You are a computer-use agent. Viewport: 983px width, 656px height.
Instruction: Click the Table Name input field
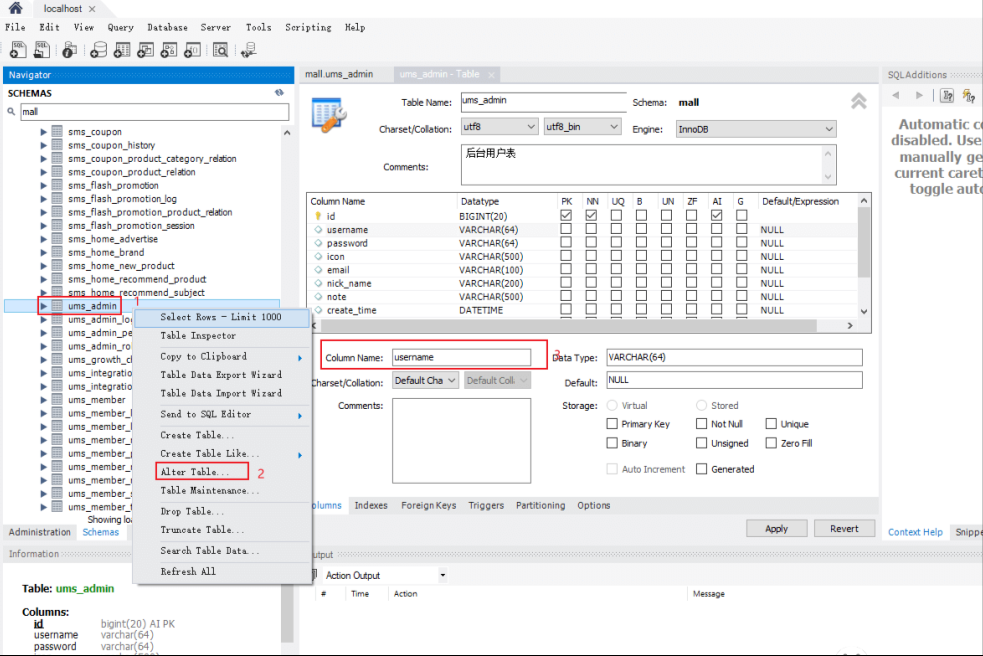543,101
